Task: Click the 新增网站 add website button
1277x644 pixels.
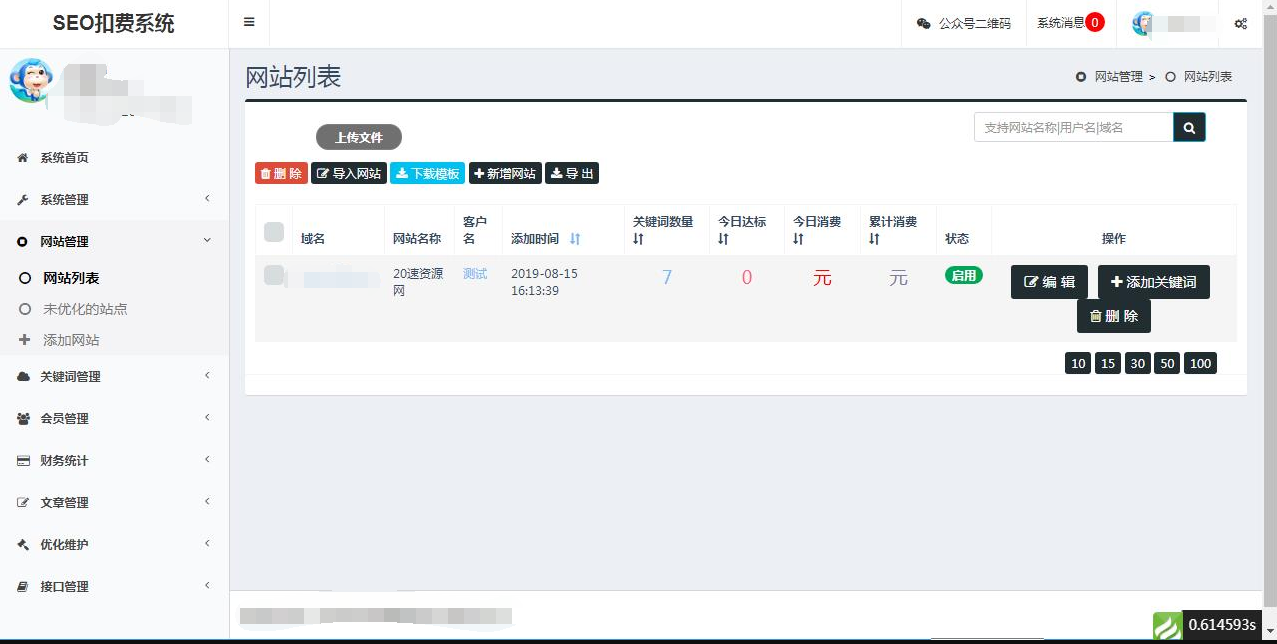Action: coord(504,172)
